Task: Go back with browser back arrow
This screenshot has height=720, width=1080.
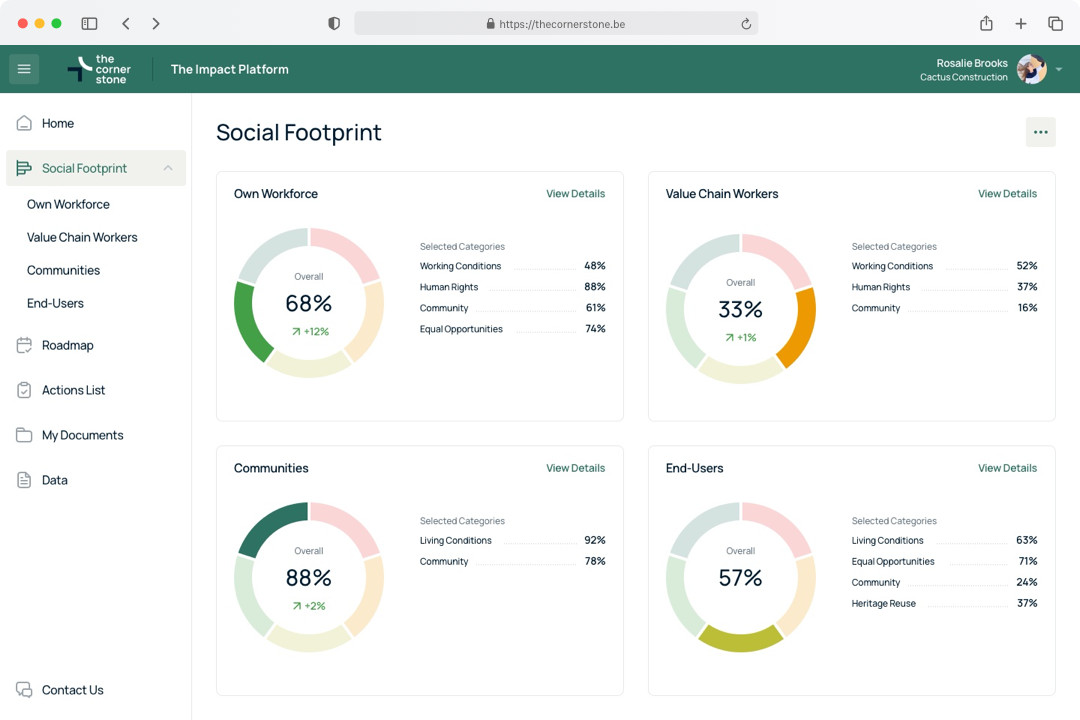Action: coord(125,23)
